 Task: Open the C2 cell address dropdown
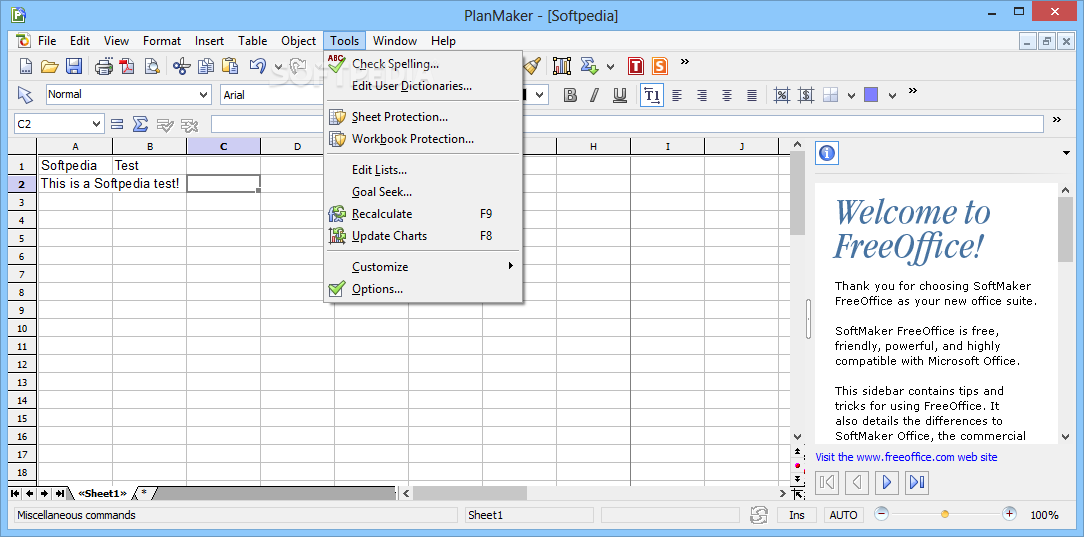coord(96,124)
